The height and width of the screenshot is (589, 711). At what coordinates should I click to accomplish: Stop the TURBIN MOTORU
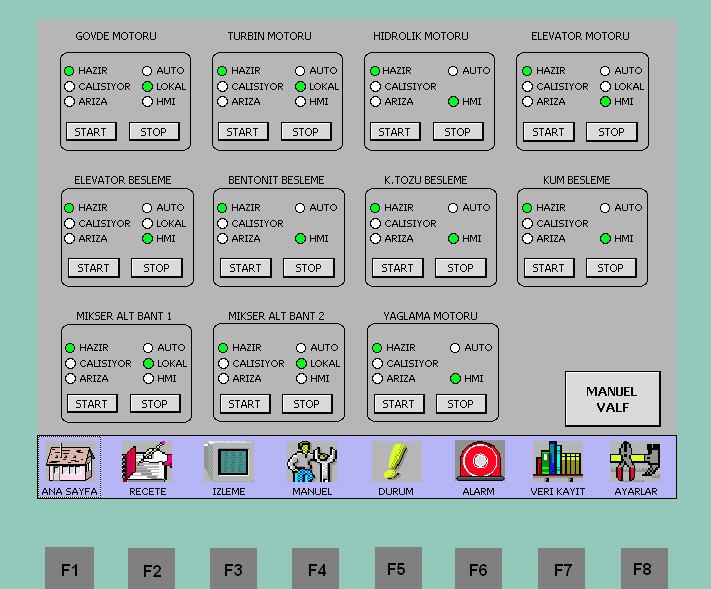[306, 131]
